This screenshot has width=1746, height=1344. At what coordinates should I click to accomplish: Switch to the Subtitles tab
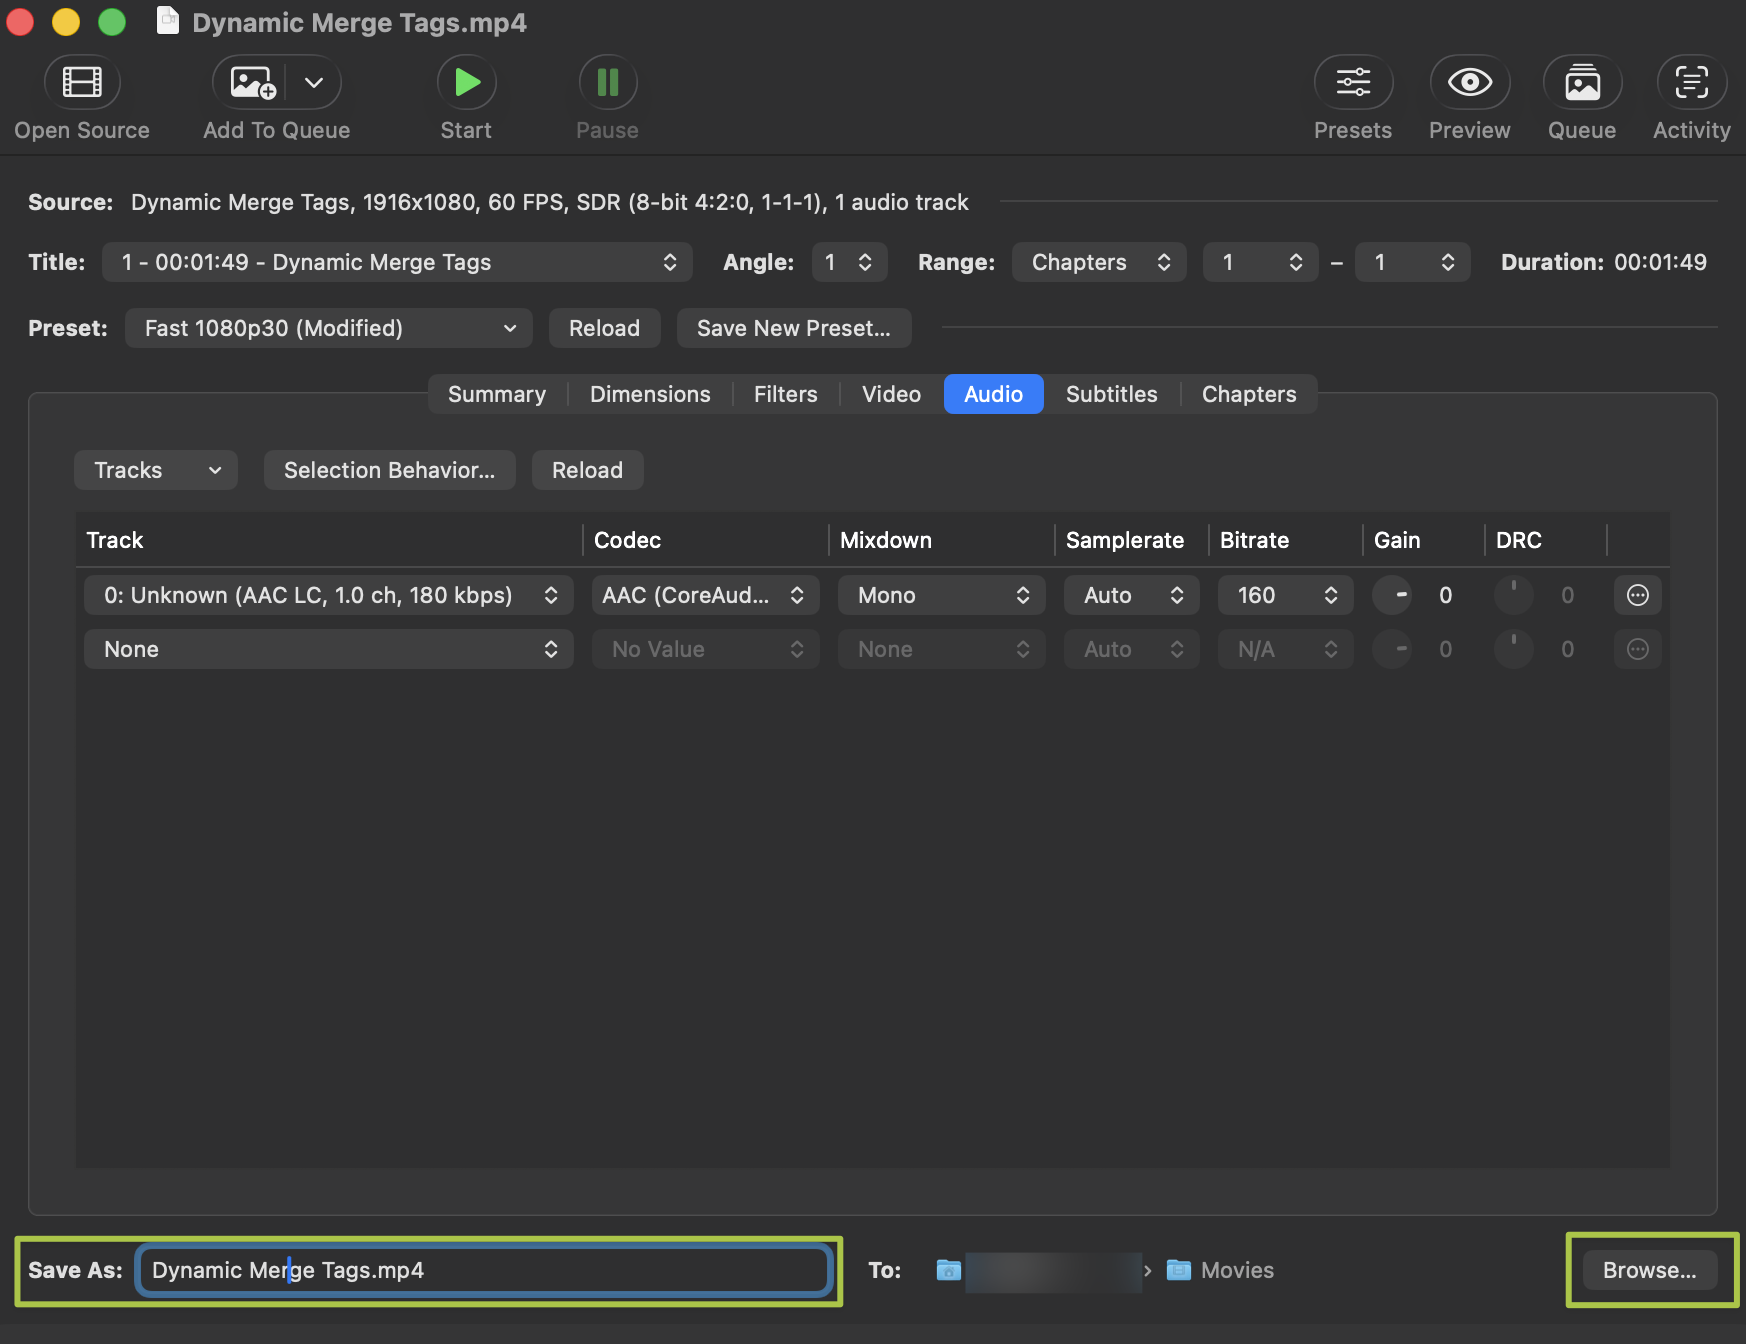pos(1111,394)
